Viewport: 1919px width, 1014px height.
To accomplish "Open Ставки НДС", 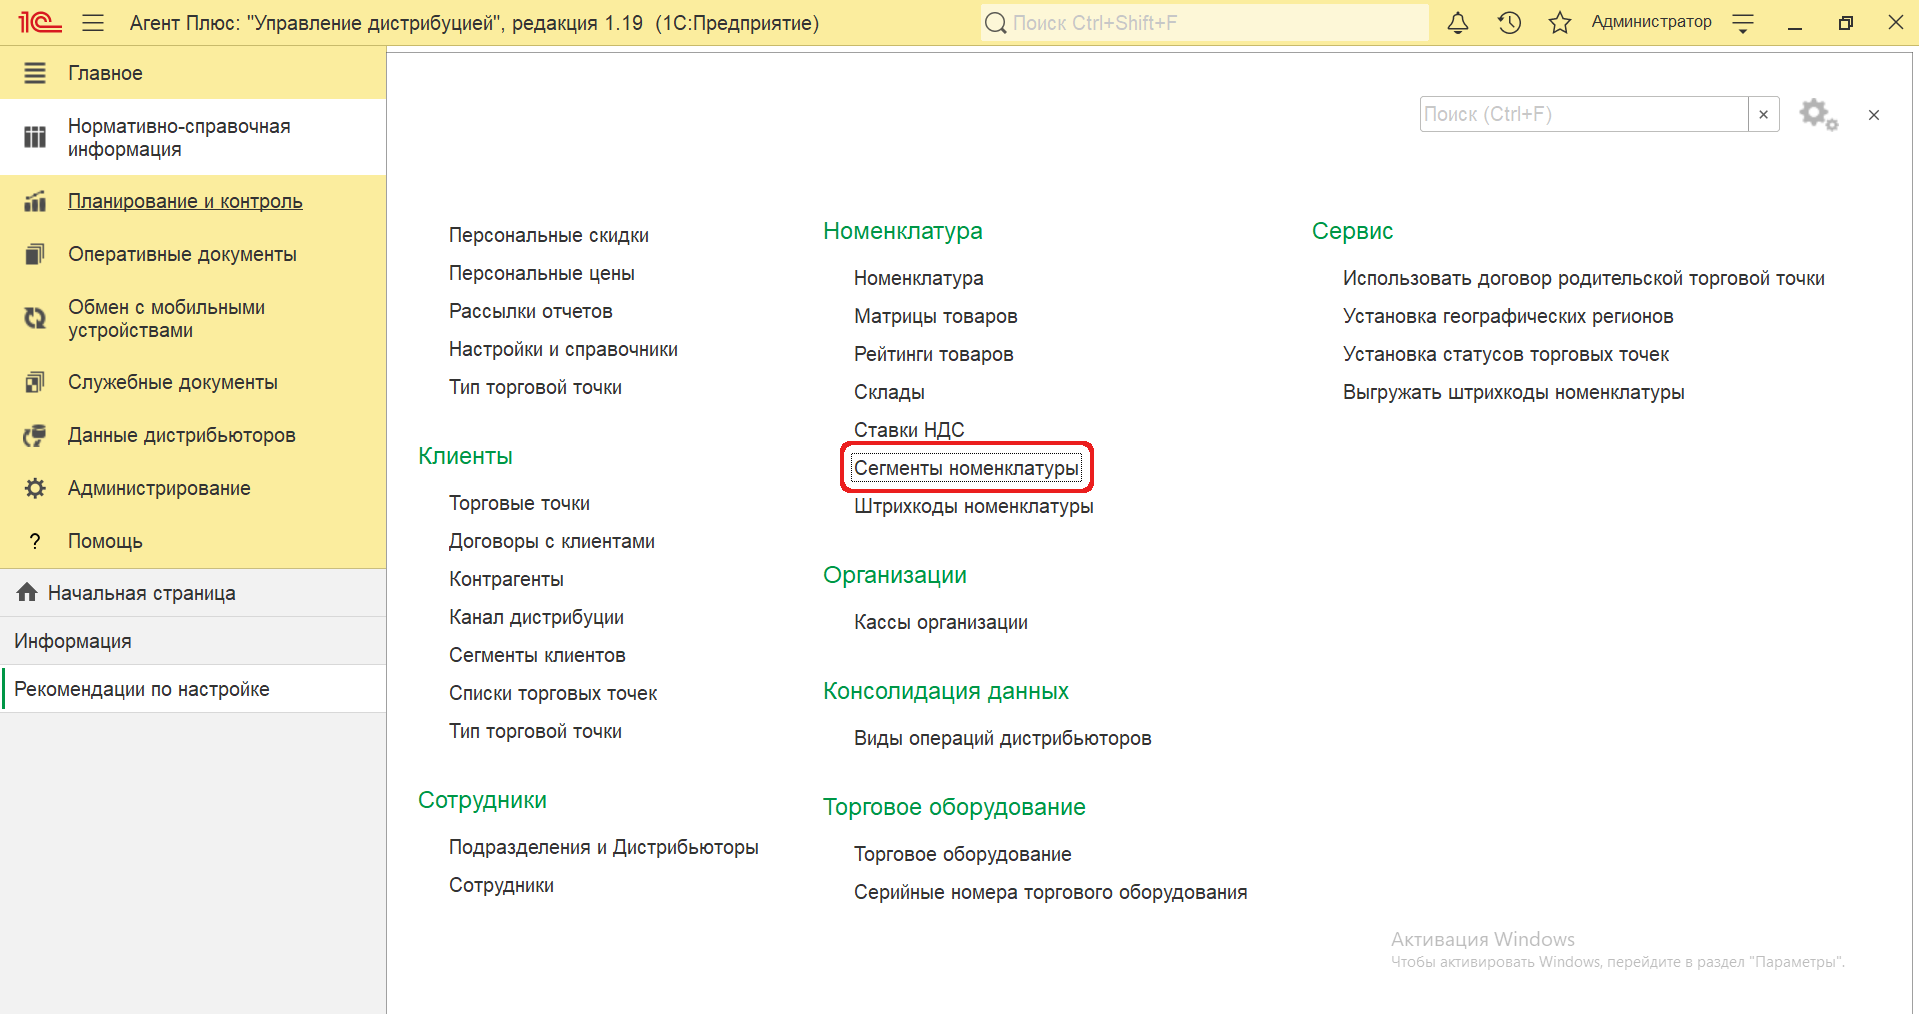I will 909,430.
